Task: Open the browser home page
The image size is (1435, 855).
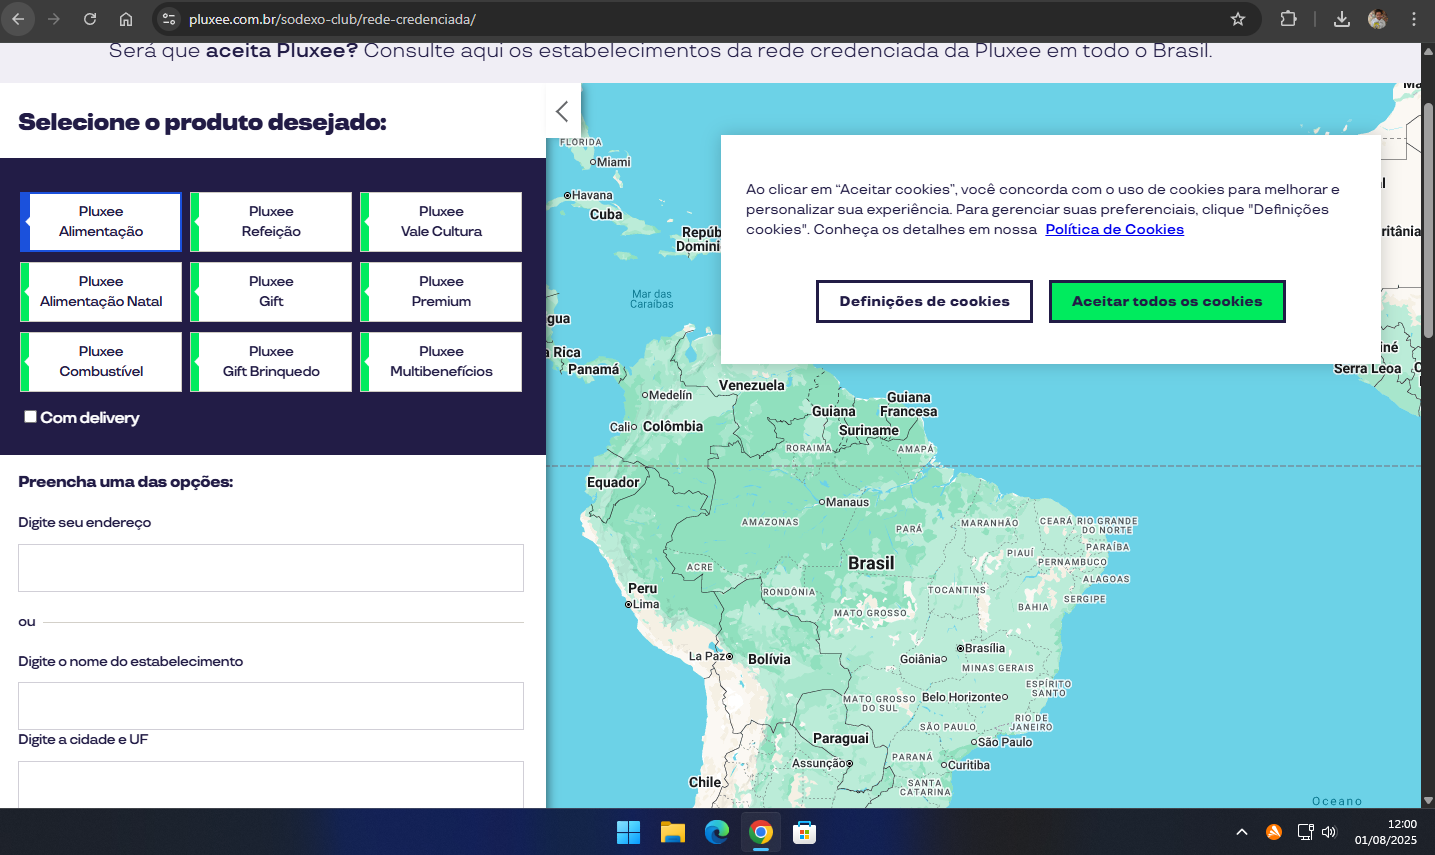Action: tap(126, 19)
